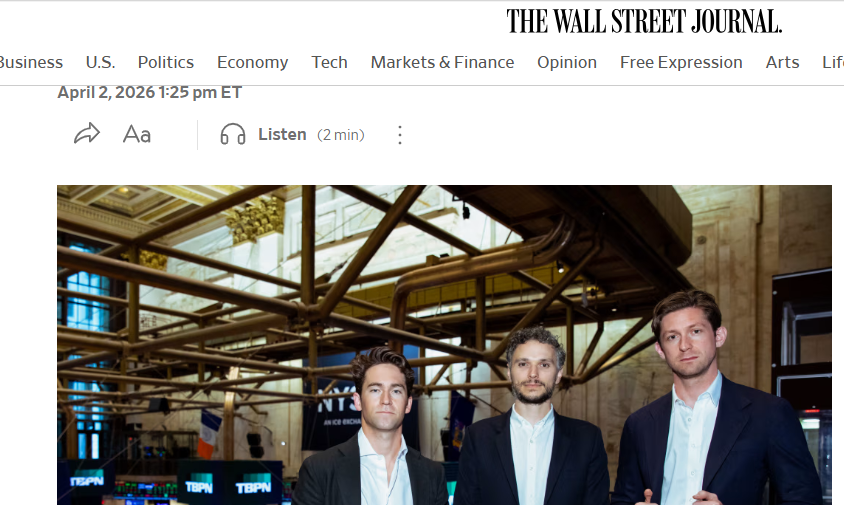This screenshot has height=505, width=844.
Task: Open the Opinion section
Action: [567, 62]
